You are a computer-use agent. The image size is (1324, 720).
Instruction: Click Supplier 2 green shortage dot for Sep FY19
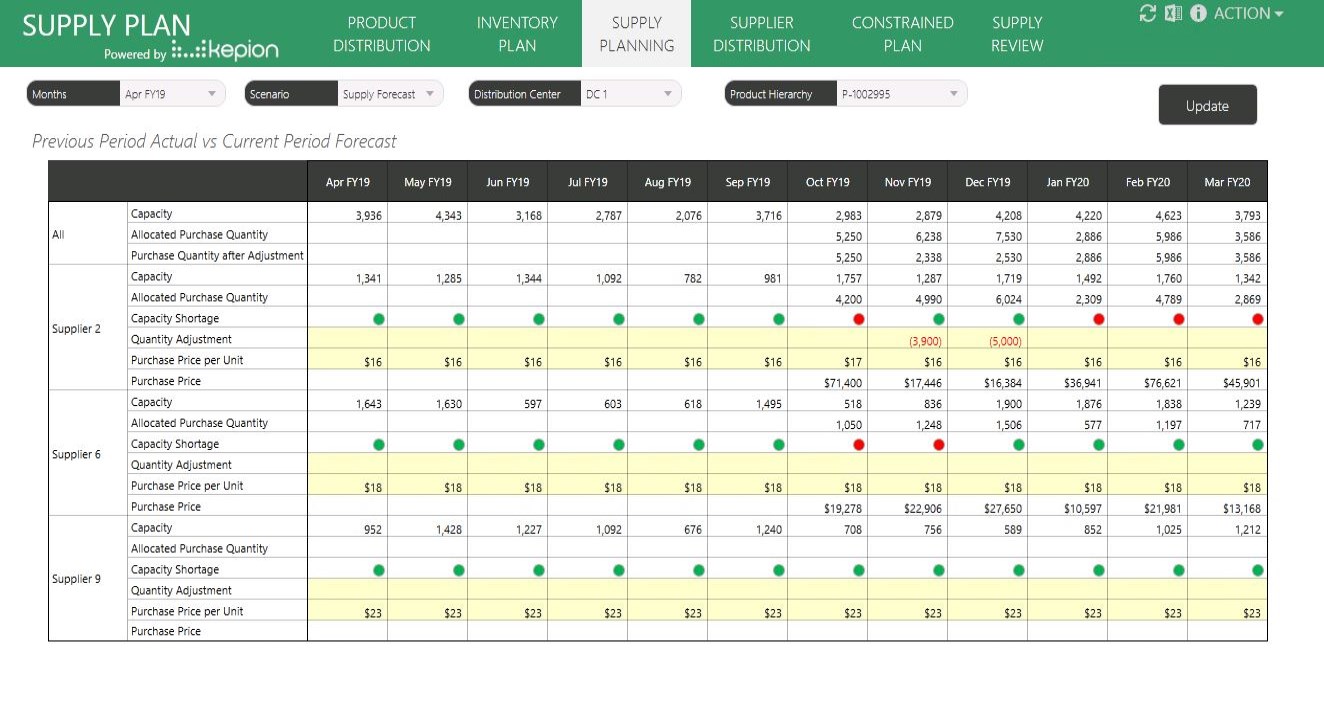778,319
